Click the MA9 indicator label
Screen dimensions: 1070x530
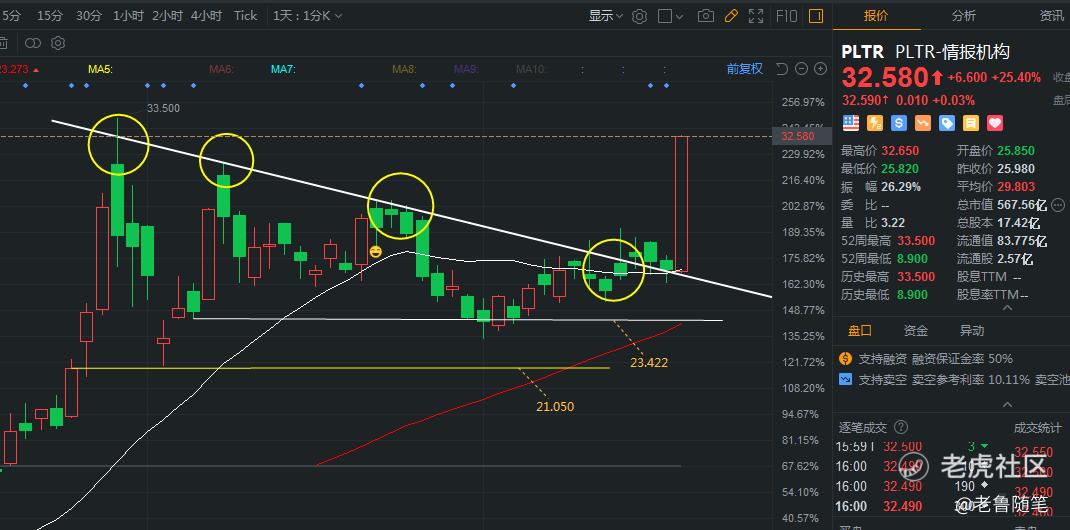[x=467, y=68]
